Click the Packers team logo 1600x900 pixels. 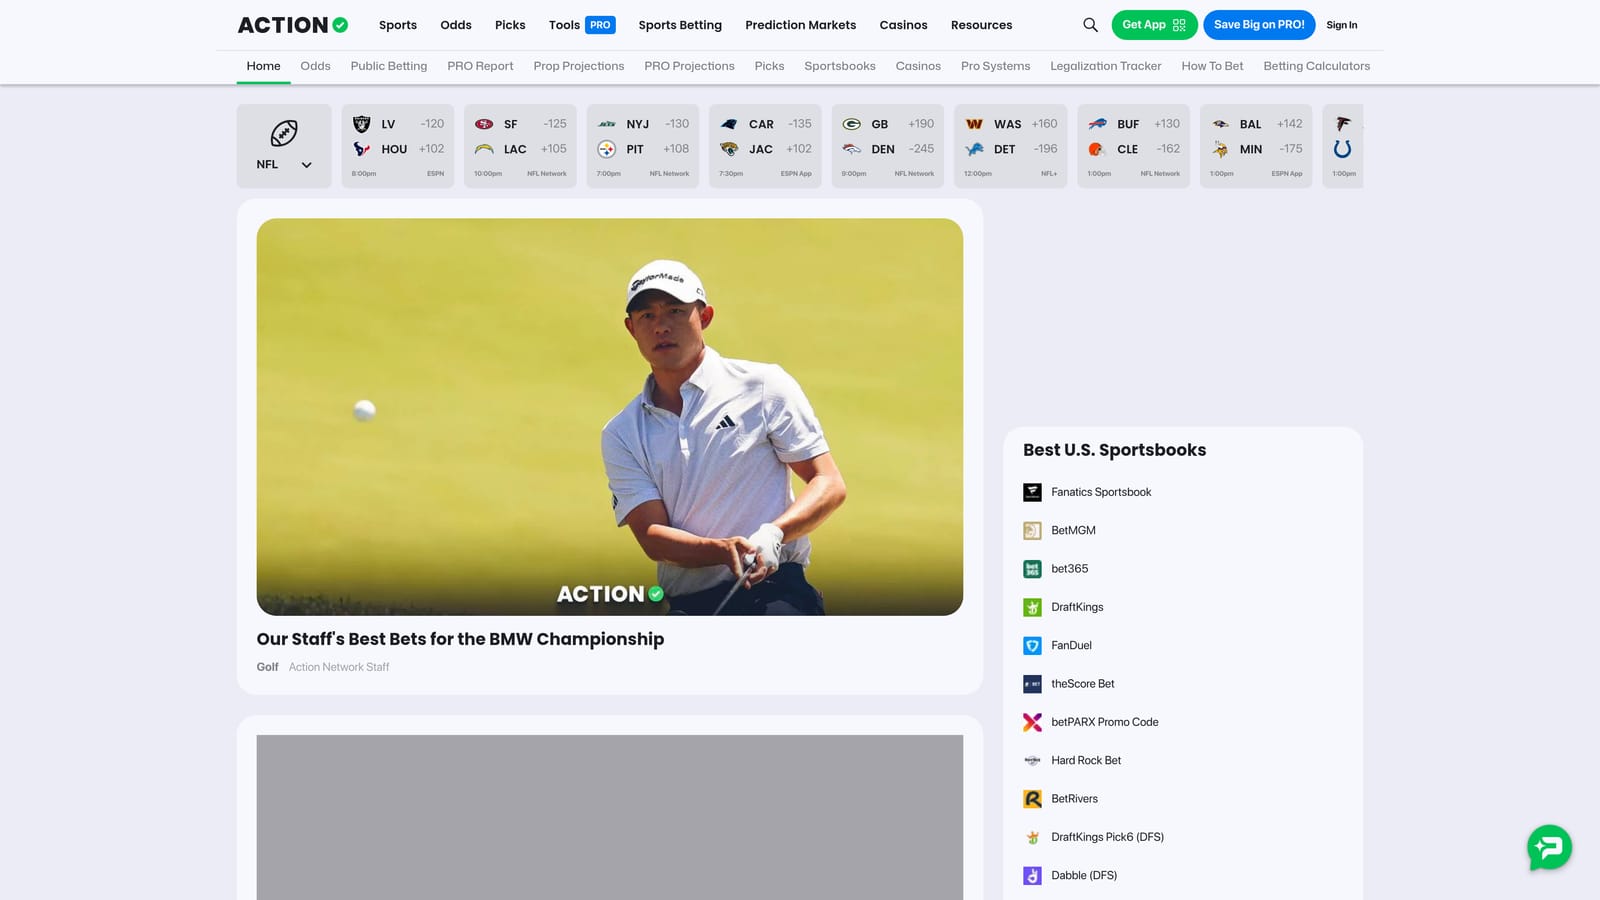pyautogui.click(x=852, y=124)
